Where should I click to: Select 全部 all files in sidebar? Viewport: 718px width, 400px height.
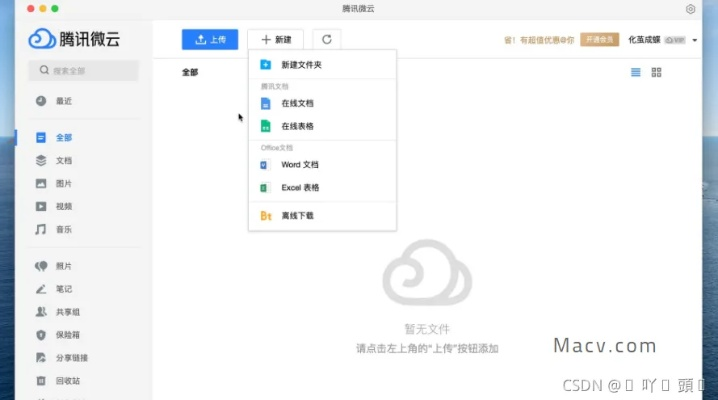(64, 137)
